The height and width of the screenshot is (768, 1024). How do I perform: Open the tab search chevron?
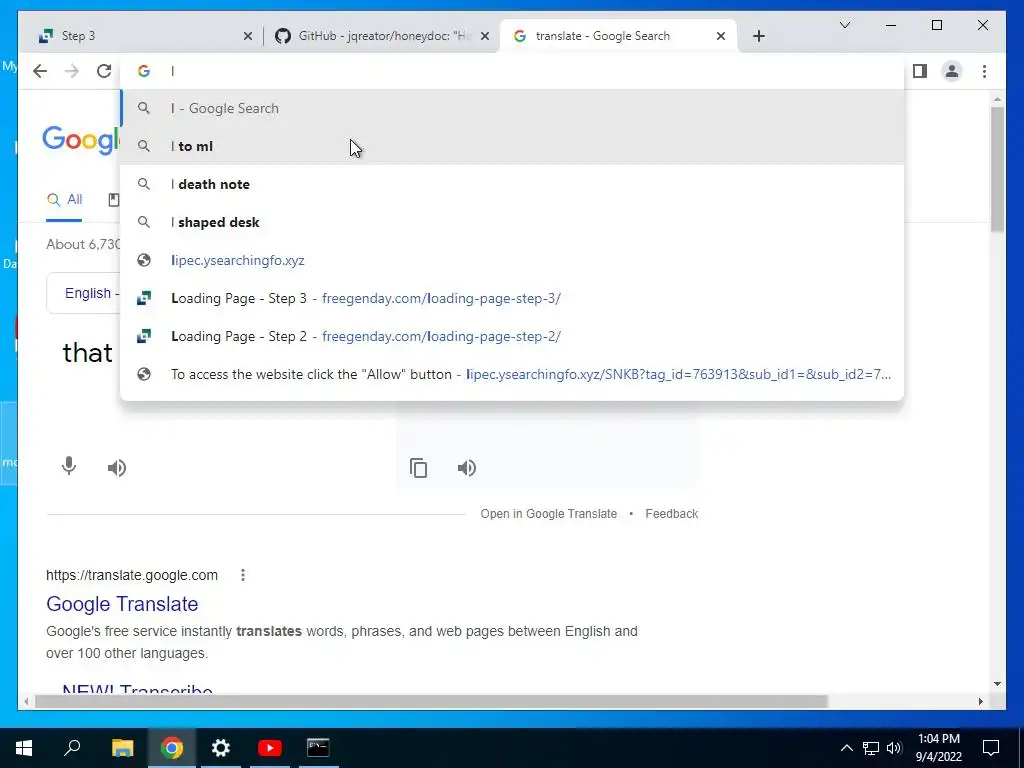coord(844,25)
